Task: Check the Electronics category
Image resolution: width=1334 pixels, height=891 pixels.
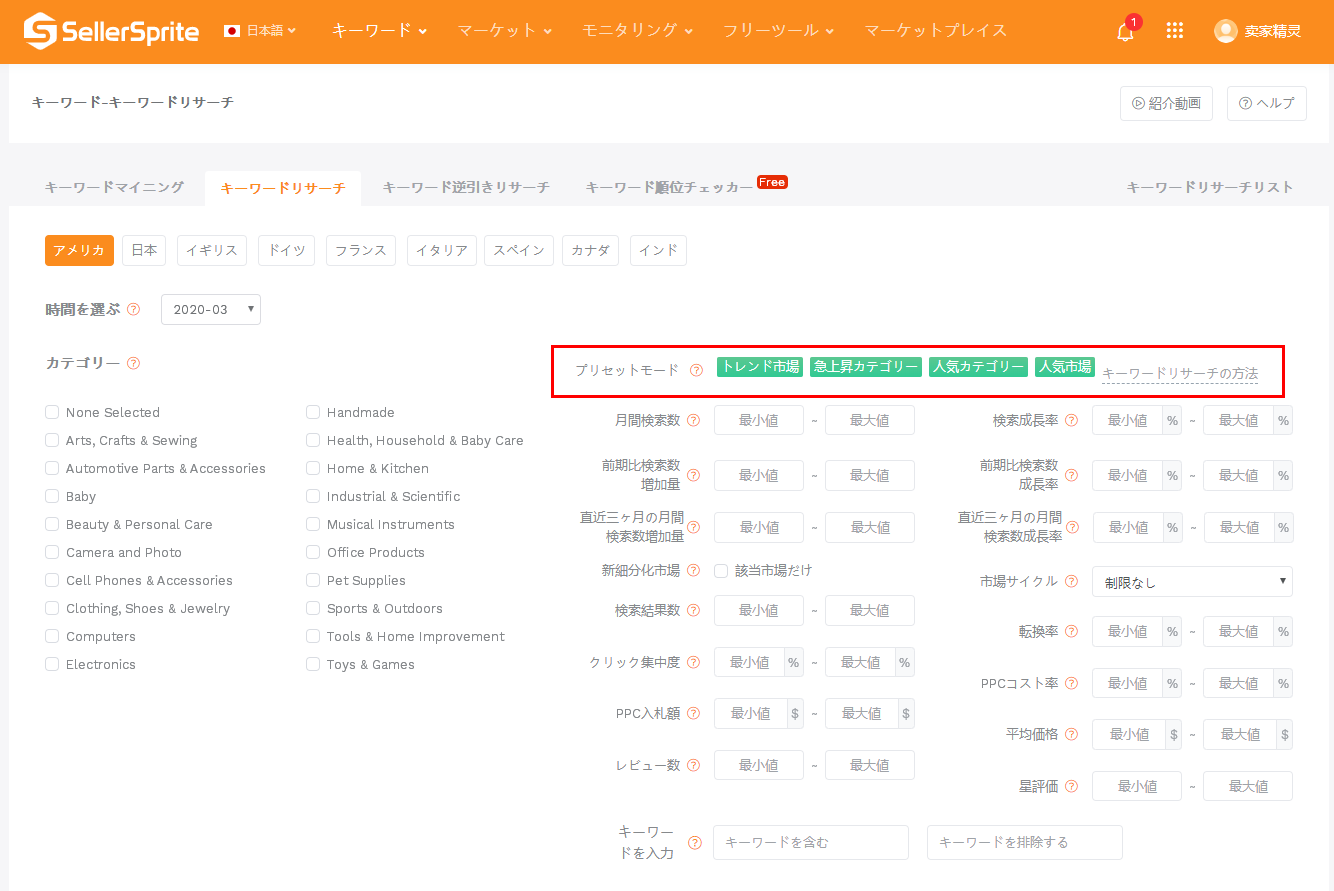Action: (52, 664)
